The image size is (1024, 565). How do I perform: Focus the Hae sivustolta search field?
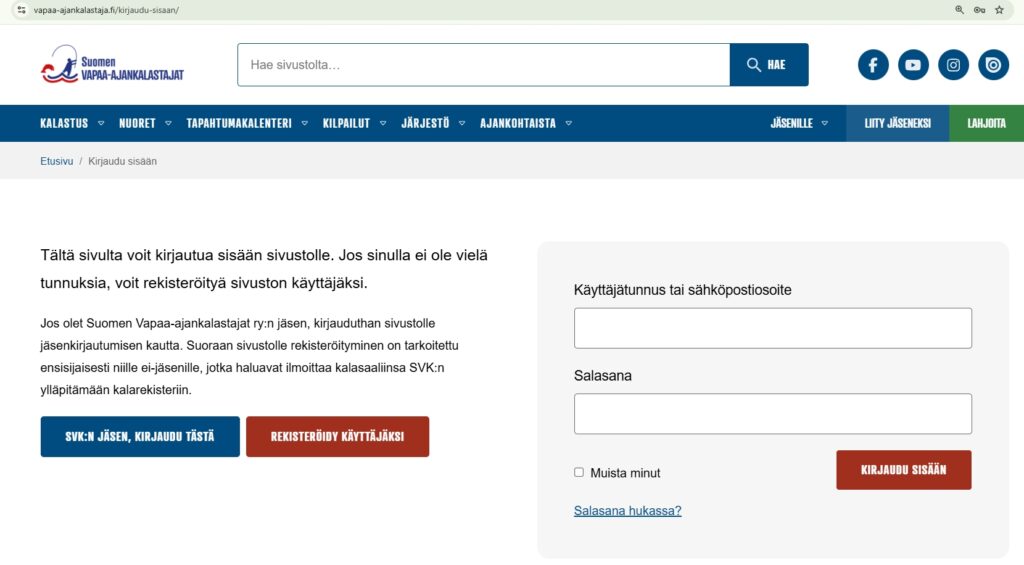point(483,65)
